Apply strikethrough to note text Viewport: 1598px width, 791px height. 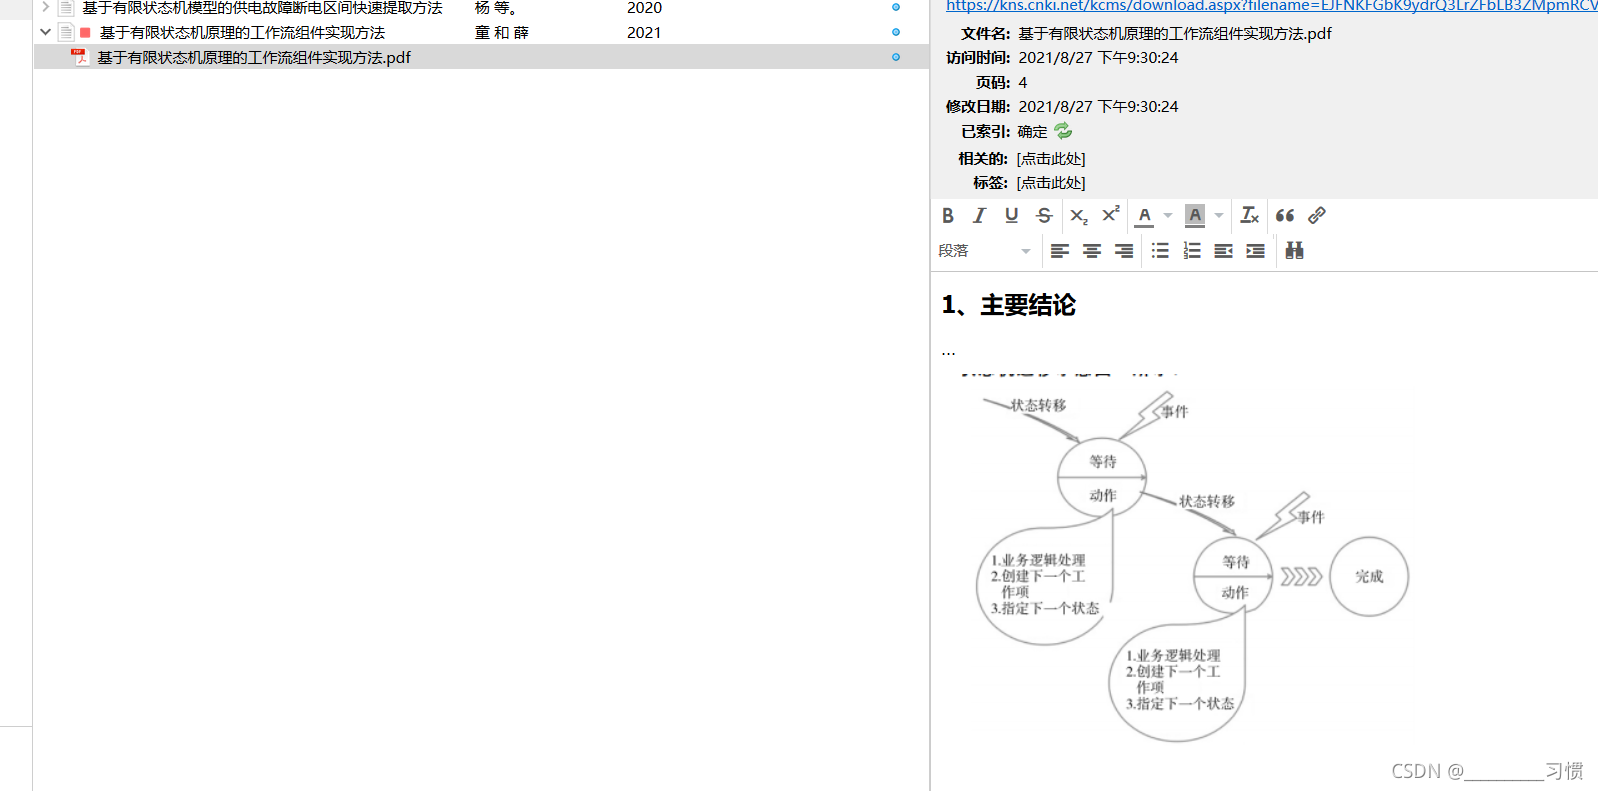coord(1044,215)
